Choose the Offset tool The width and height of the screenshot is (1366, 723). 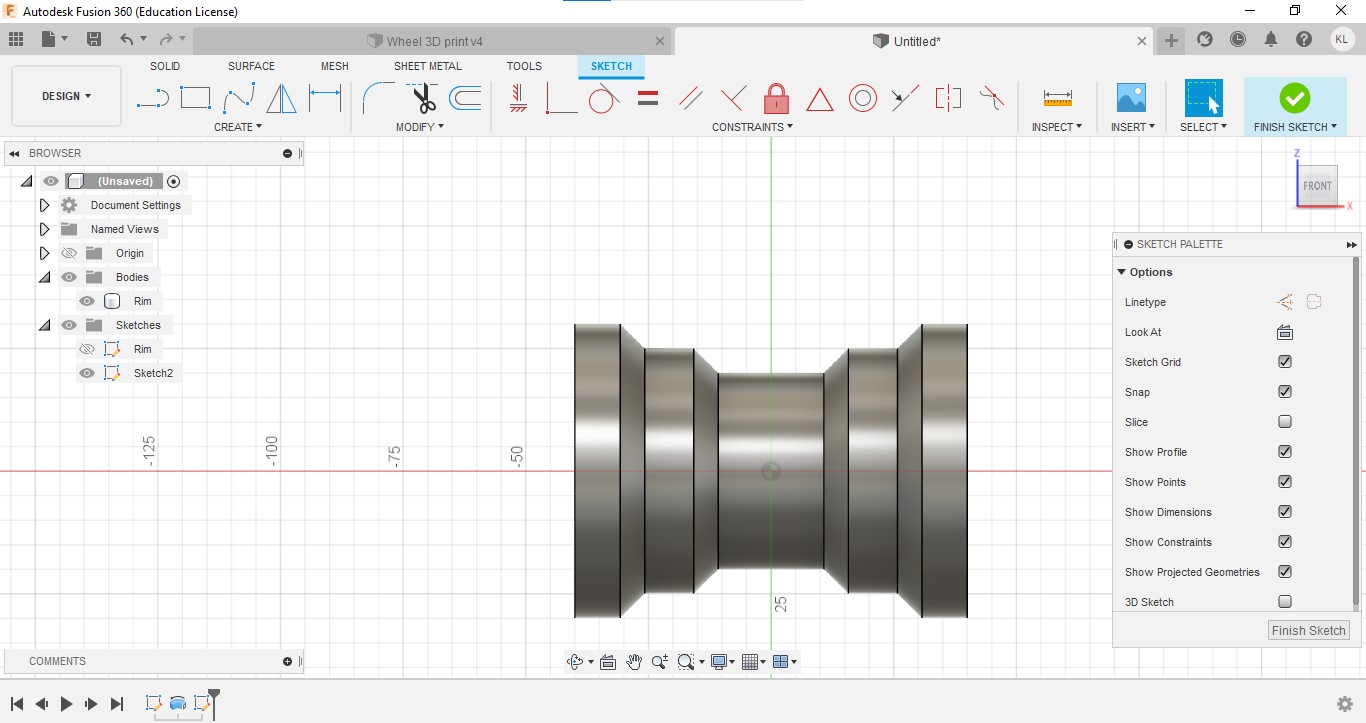465,98
